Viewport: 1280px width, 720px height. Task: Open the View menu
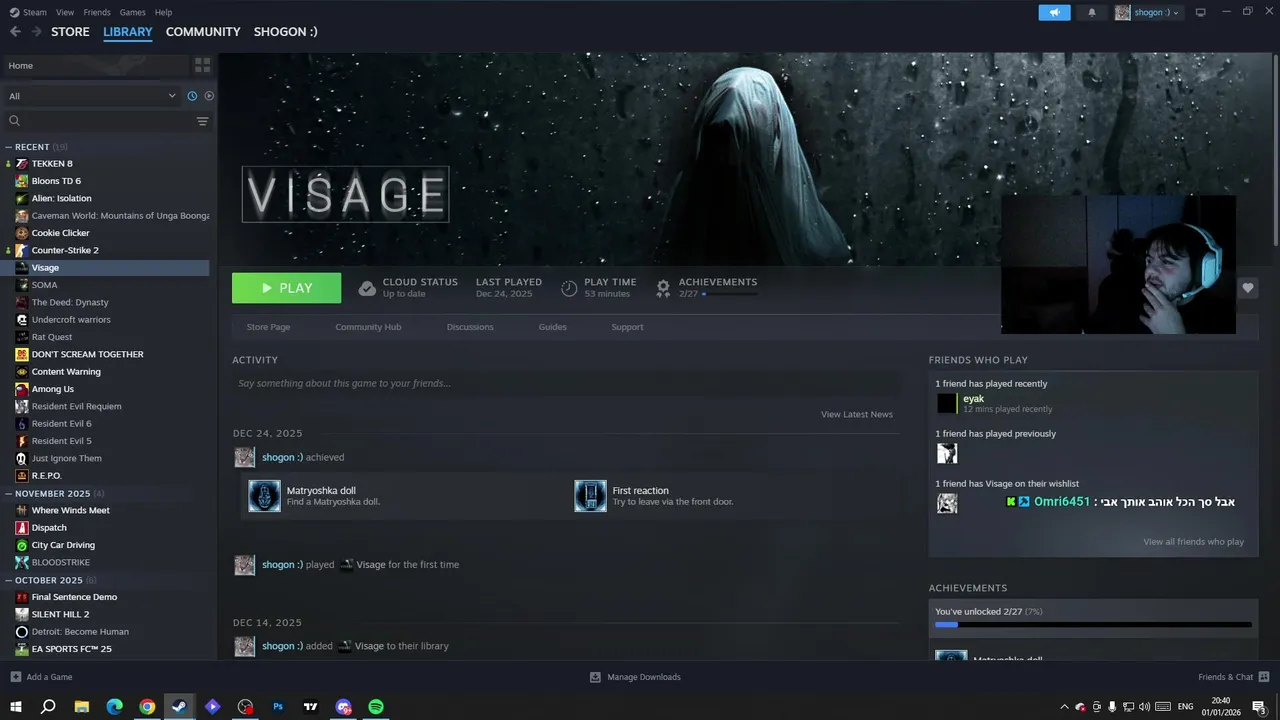tap(65, 12)
